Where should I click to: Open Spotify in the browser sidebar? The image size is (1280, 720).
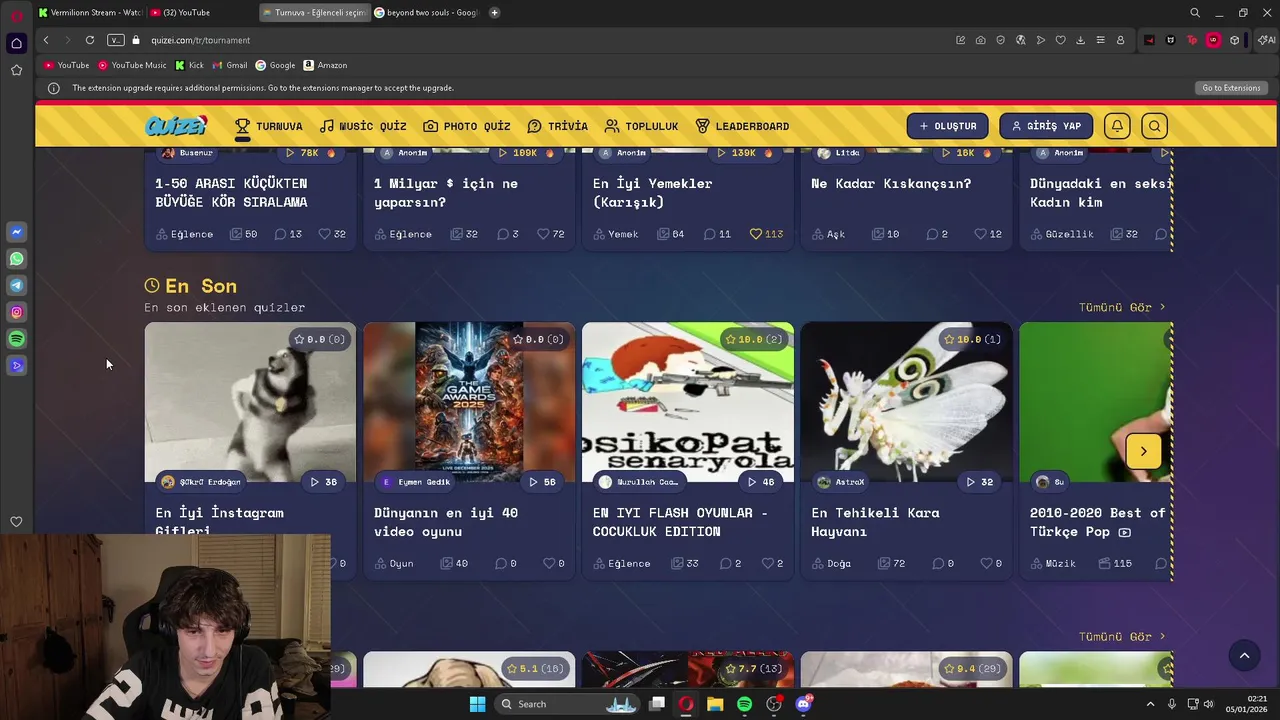(x=16, y=339)
